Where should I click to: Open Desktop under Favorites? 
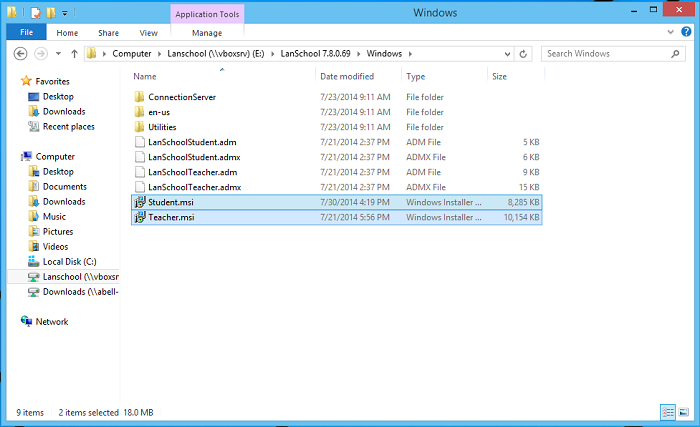tap(58, 96)
